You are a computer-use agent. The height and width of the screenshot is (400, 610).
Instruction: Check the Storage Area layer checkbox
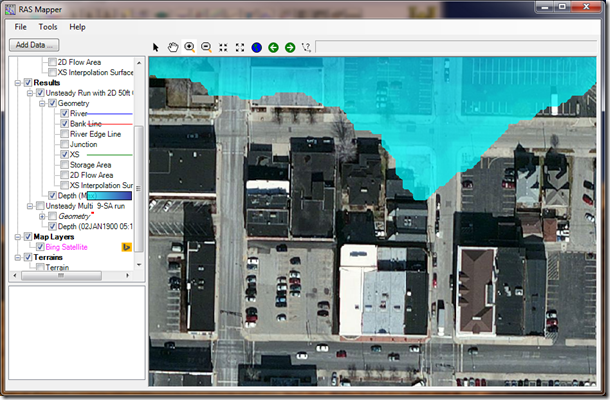tap(64, 165)
